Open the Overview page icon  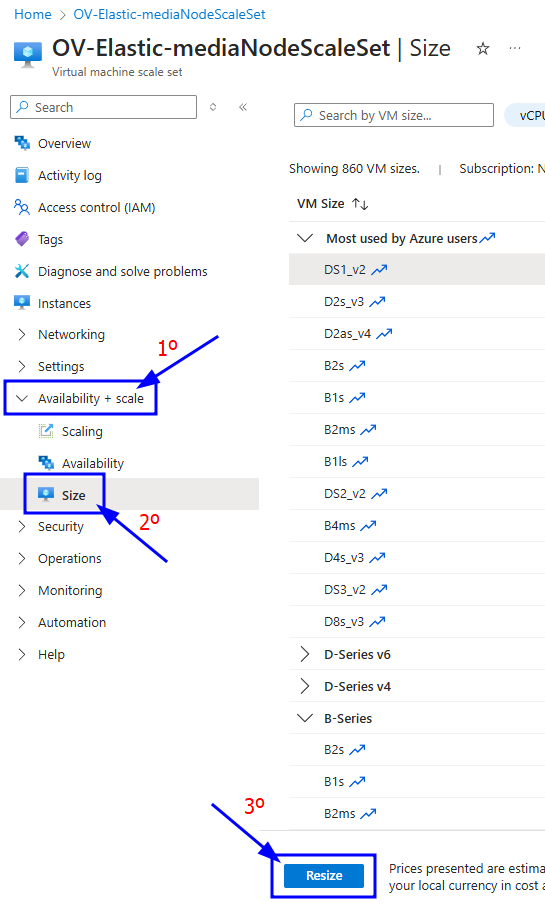coord(22,143)
